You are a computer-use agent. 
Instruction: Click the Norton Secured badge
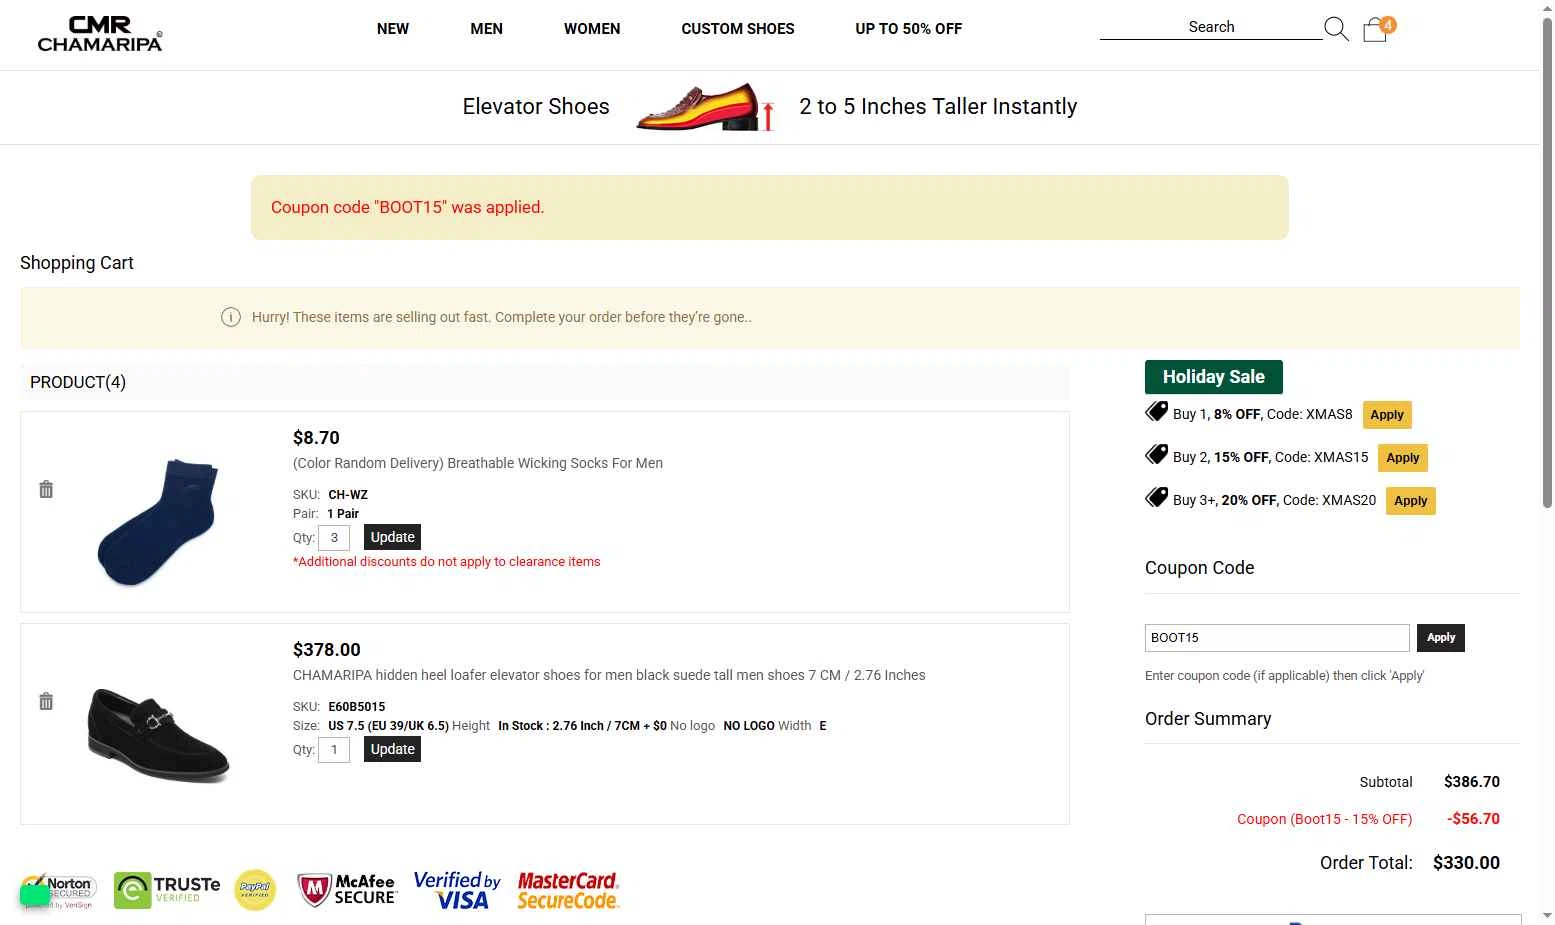point(59,890)
